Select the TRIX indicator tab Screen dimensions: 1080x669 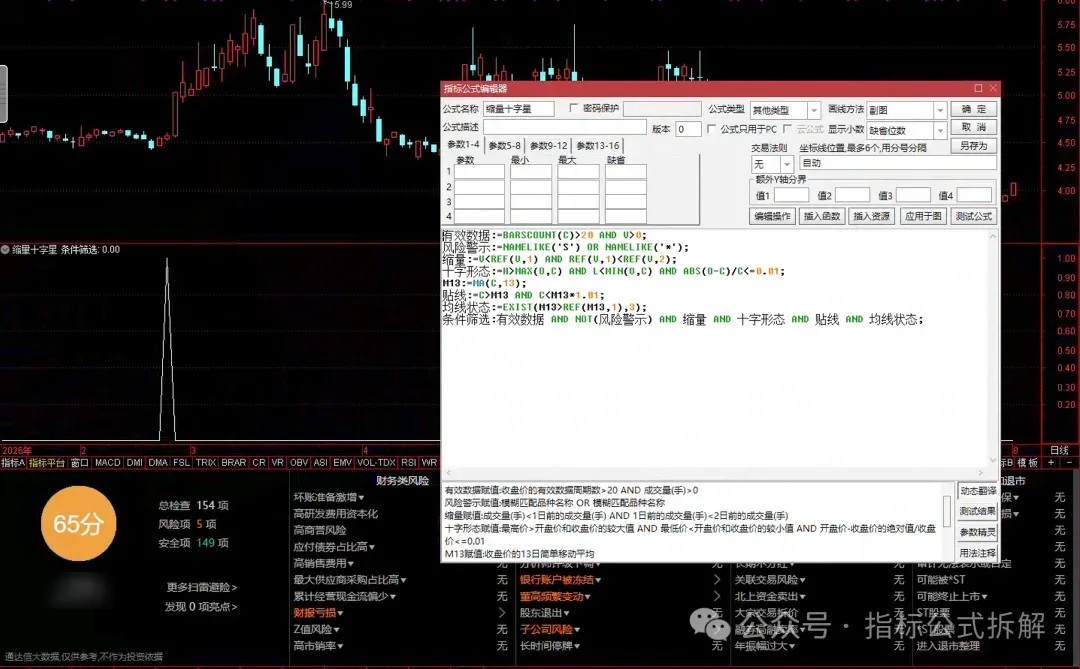205,462
